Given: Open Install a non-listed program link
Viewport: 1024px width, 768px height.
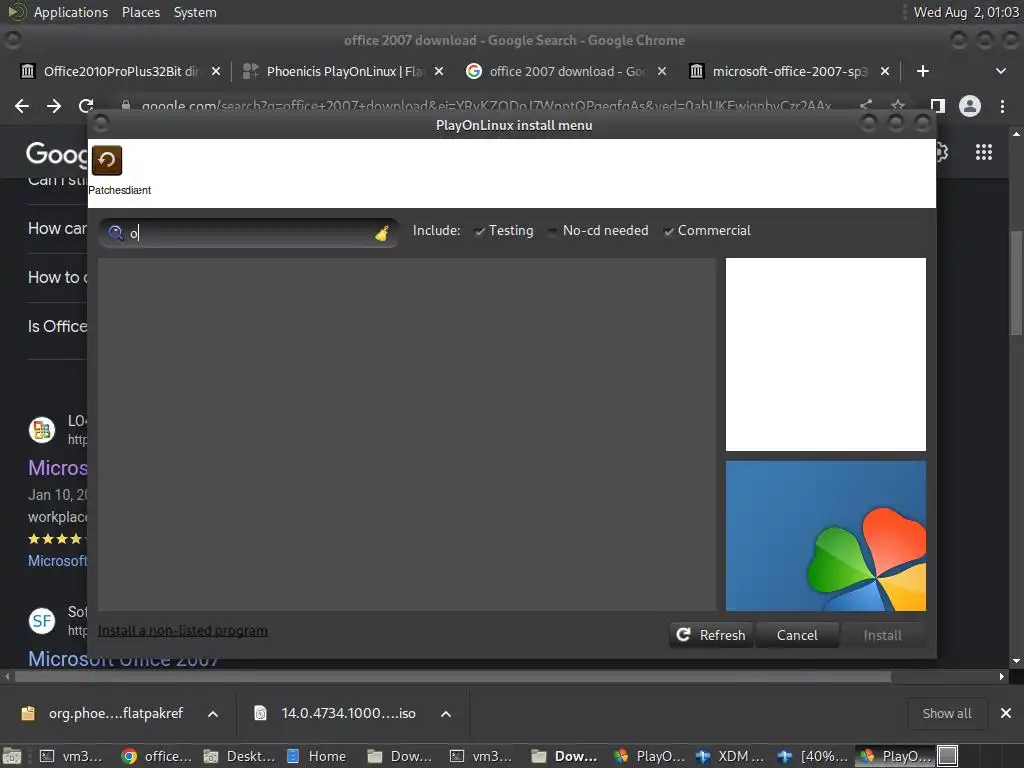Looking at the screenshot, I should [x=182, y=631].
